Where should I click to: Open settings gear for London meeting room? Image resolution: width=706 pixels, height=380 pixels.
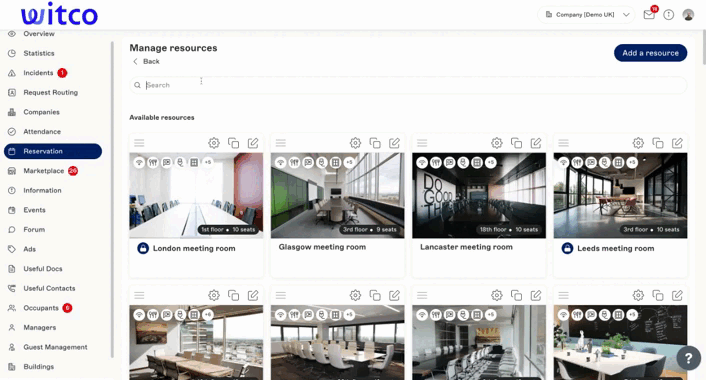214,143
